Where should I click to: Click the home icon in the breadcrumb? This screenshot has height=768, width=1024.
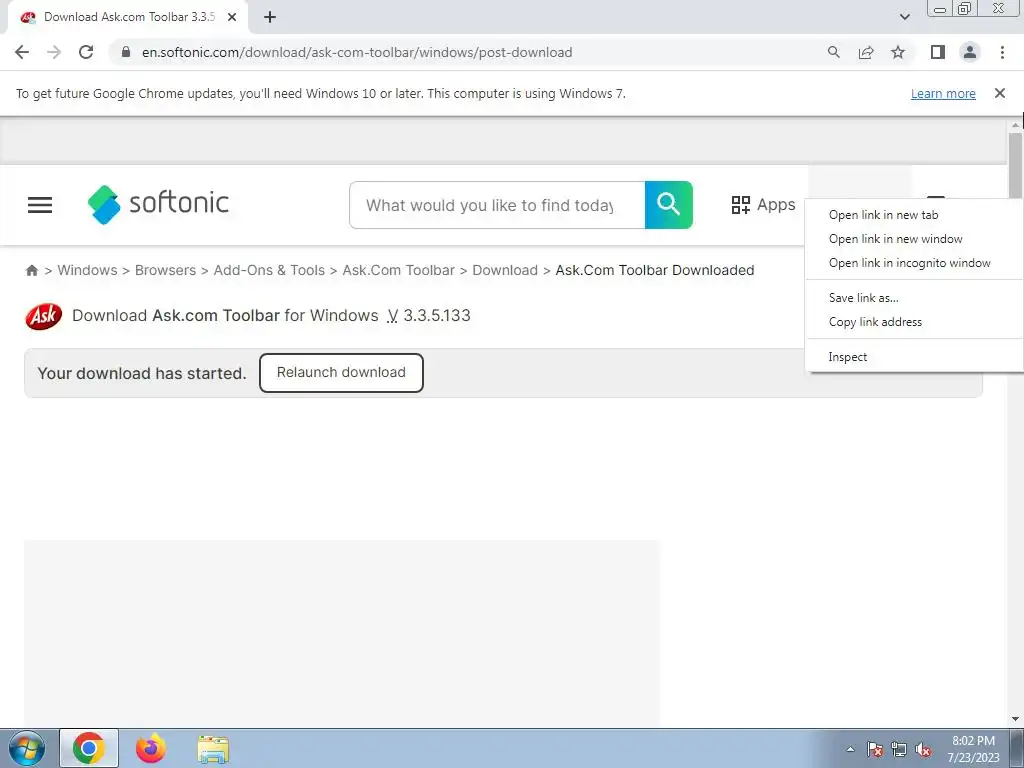pyautogui.click(x=31, y=270)
